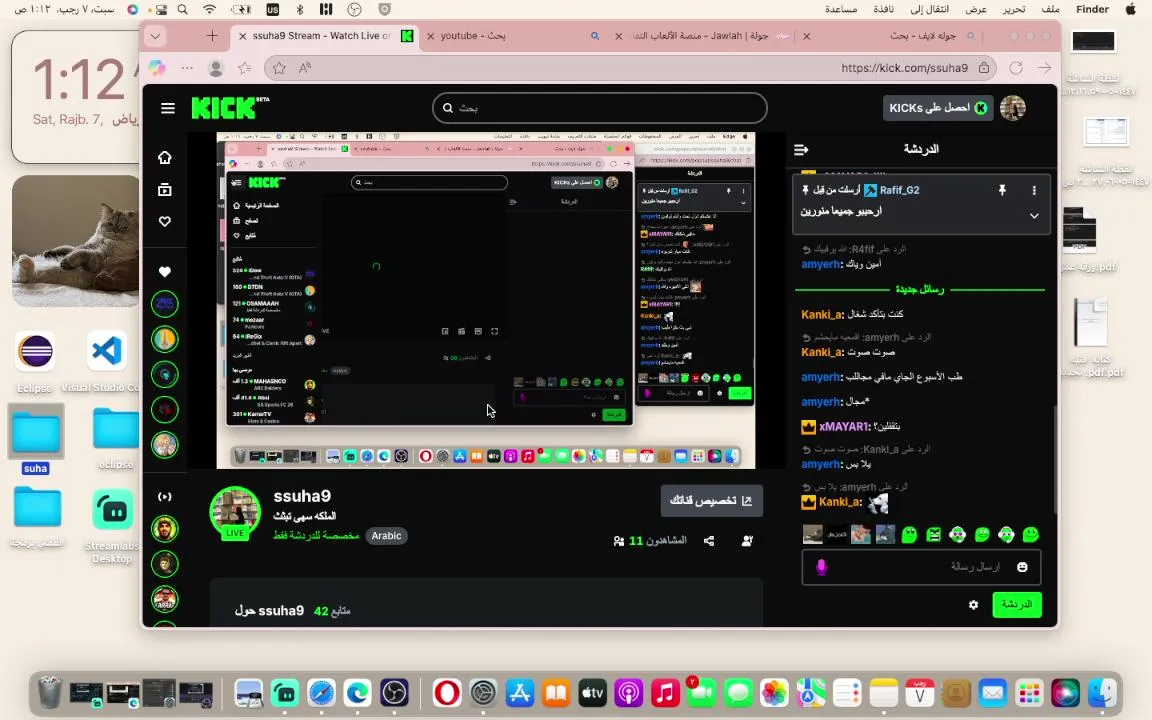Viewport: 1152px width, 720px height.
Task: Open ssuha9 profile avatar with LIVE badge
Action: pos(235,513)
